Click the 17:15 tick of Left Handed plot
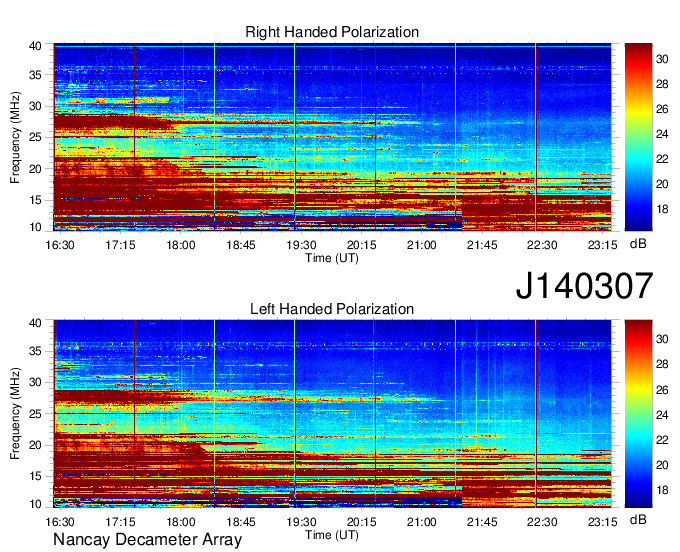680x552 pixels. pyautogui.click(x=121, y=522)
